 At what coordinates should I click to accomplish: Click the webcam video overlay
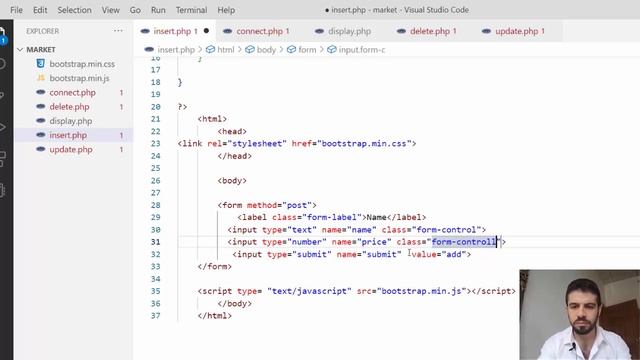pos(580,315)
